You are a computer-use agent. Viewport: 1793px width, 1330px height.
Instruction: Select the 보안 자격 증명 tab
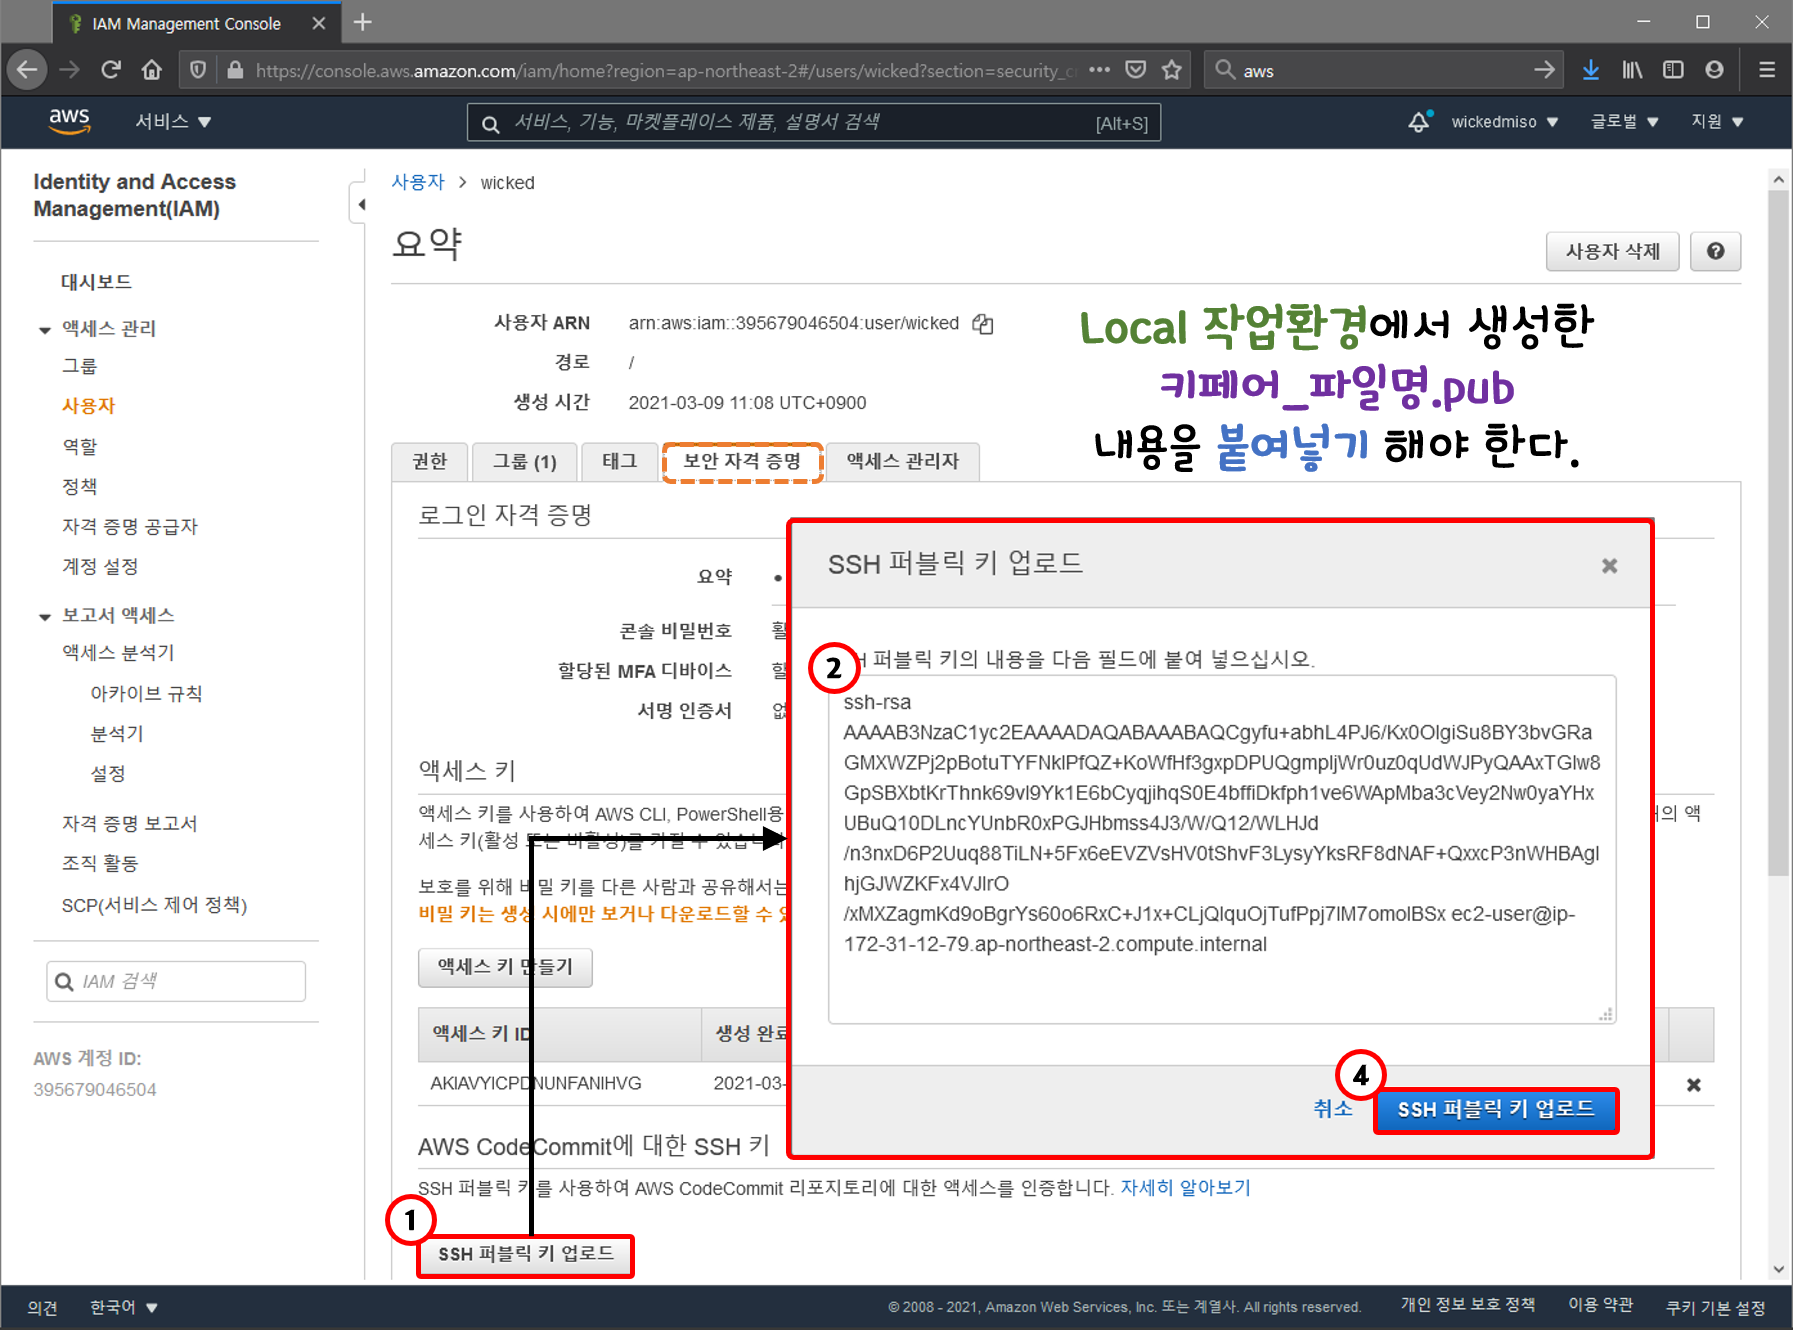[x=742, y=462]
